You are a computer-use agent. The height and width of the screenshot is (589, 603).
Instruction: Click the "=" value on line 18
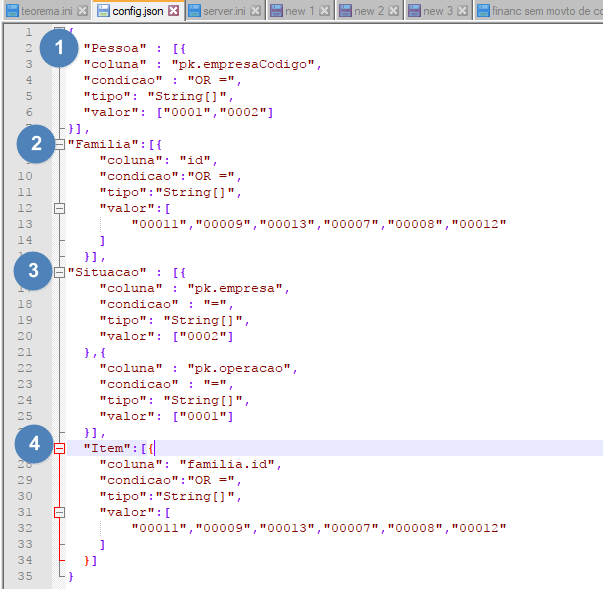[x=215, y=304]
